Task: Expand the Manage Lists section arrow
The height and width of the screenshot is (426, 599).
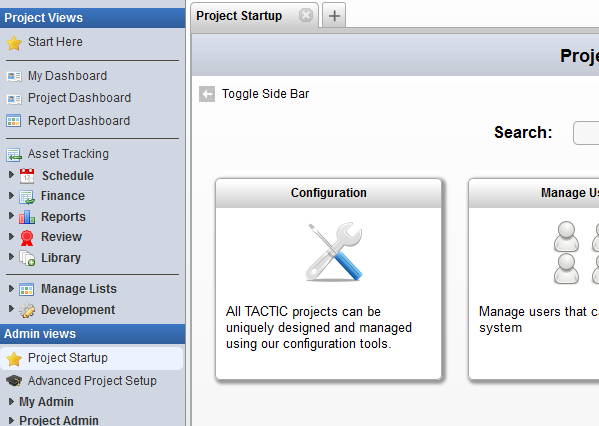Action: [11, 288]
